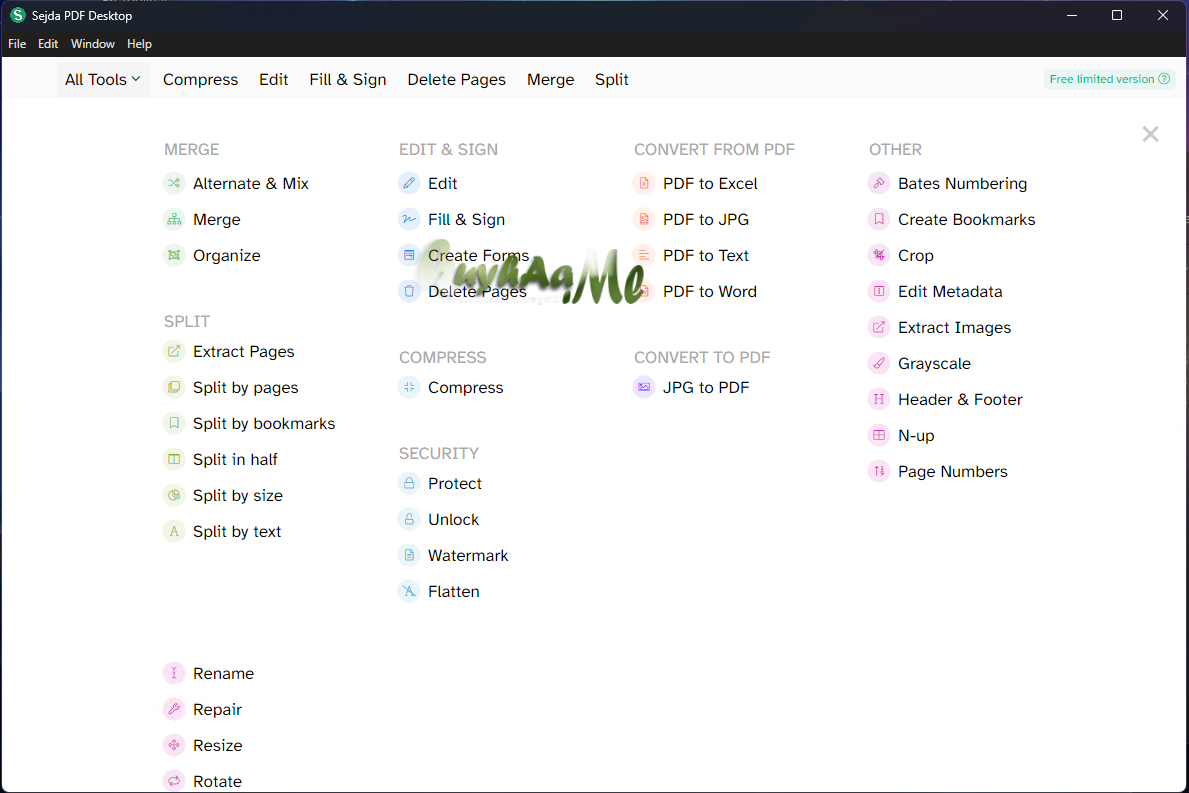Click the Bates Numbering stamp icon
Image resolution: width=1189 pixels, height=793 pixels.
coord(879,183)
